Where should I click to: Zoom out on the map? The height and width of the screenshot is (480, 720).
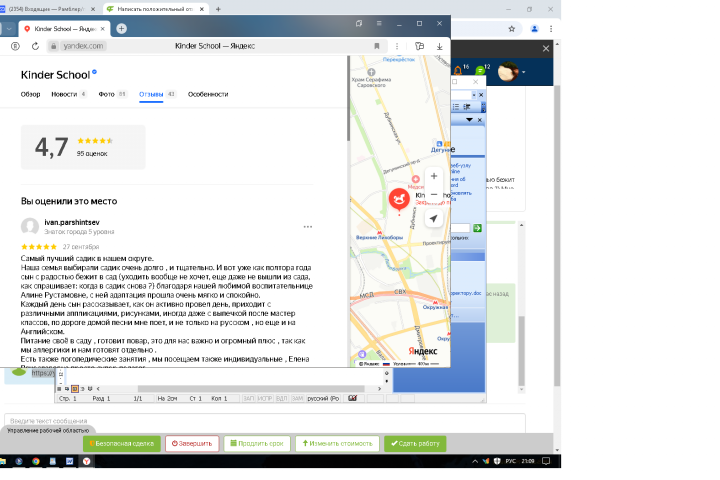434,194
